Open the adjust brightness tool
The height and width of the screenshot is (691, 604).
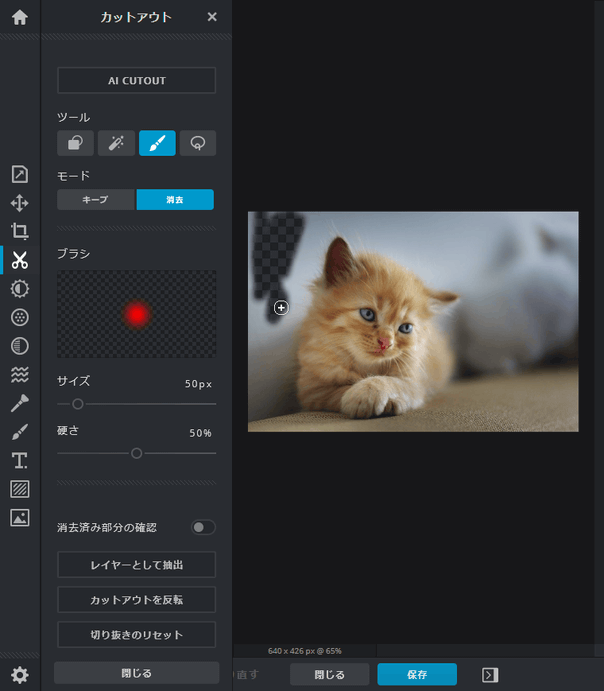[20, 289]
